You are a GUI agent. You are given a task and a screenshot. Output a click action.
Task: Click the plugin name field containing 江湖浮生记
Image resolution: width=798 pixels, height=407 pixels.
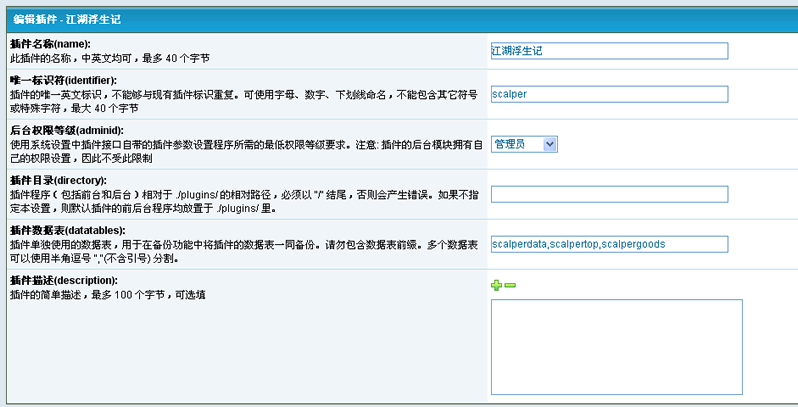(x=609, y=51)
